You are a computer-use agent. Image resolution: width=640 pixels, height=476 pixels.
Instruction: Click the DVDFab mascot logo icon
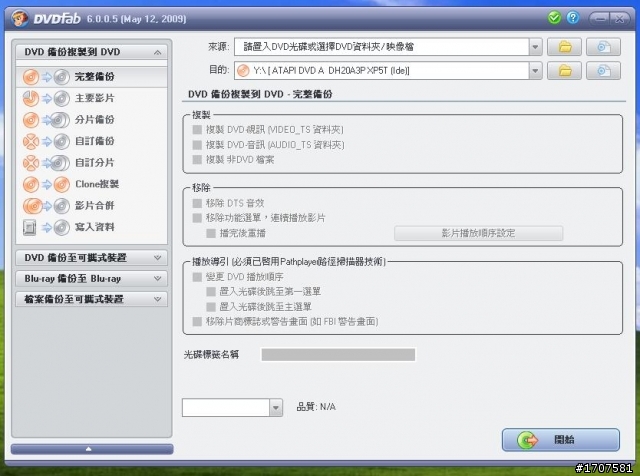(19, 18)
